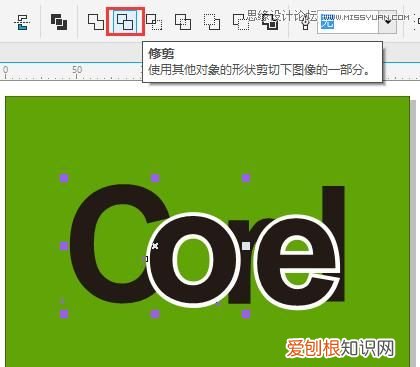The width and height of the screenshot is (420, 367).
Task: Click the Simplify shaping icon
Action: (183, 22)
